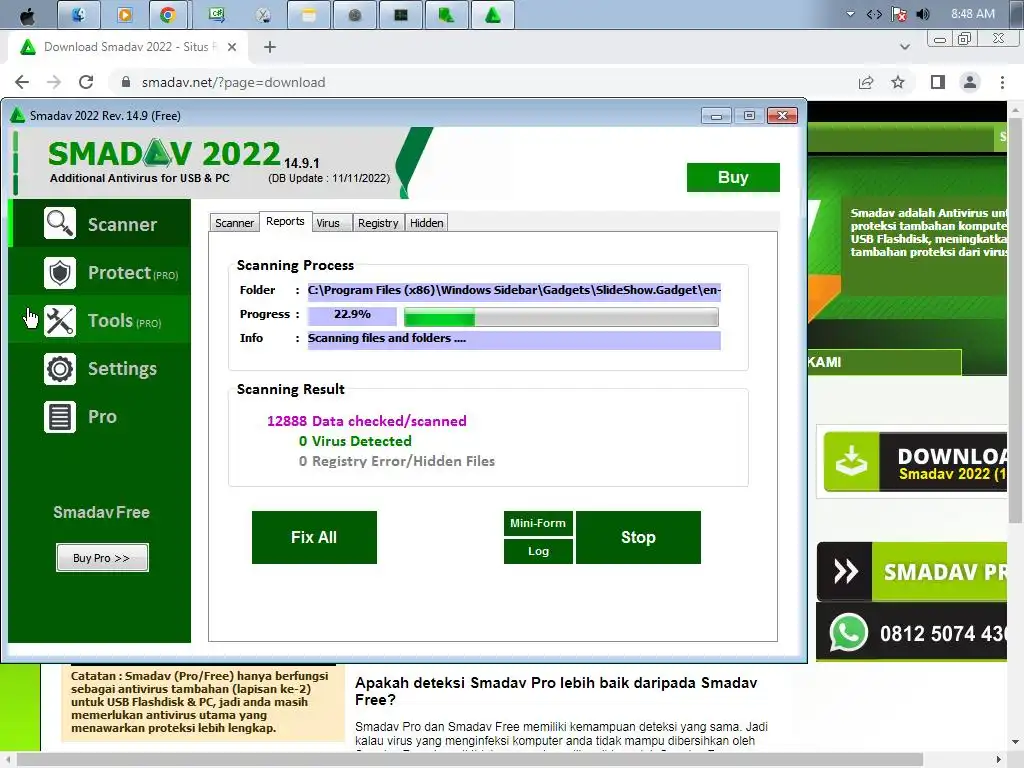
Task: Close the Download Smadav 2022 browser tab
Action: click(232, 47)
